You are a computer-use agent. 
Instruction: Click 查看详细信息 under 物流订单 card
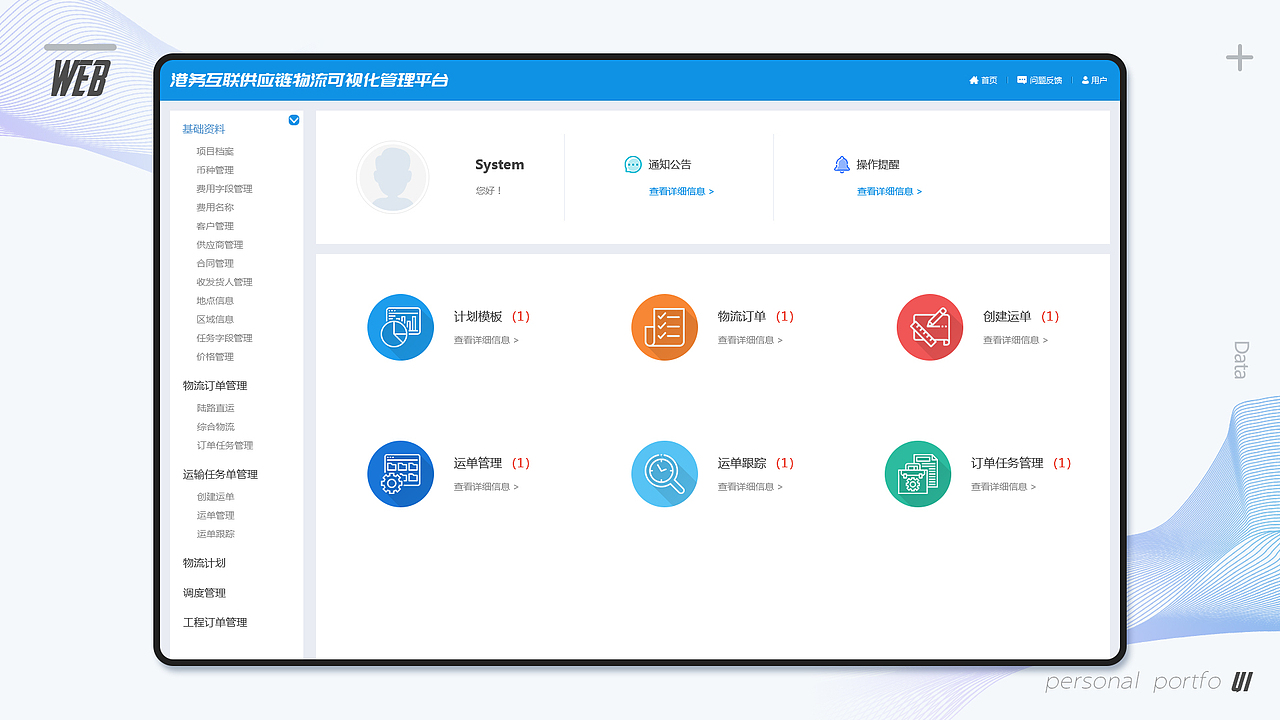click(750, 340)
